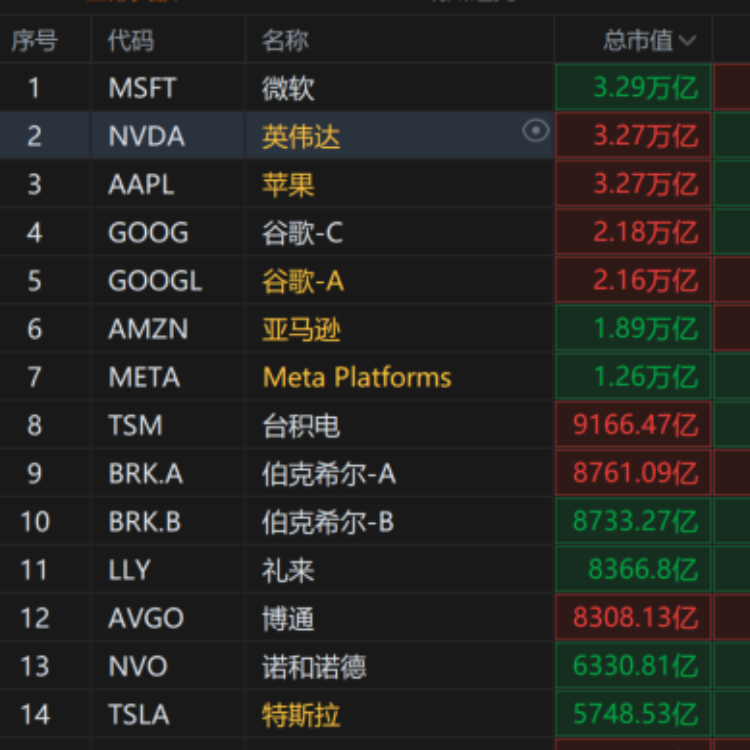Viewport: 750px width, 750px height.
Task: Click the 5748.53亿 market cap cell
Action: [x=633, y=714]
